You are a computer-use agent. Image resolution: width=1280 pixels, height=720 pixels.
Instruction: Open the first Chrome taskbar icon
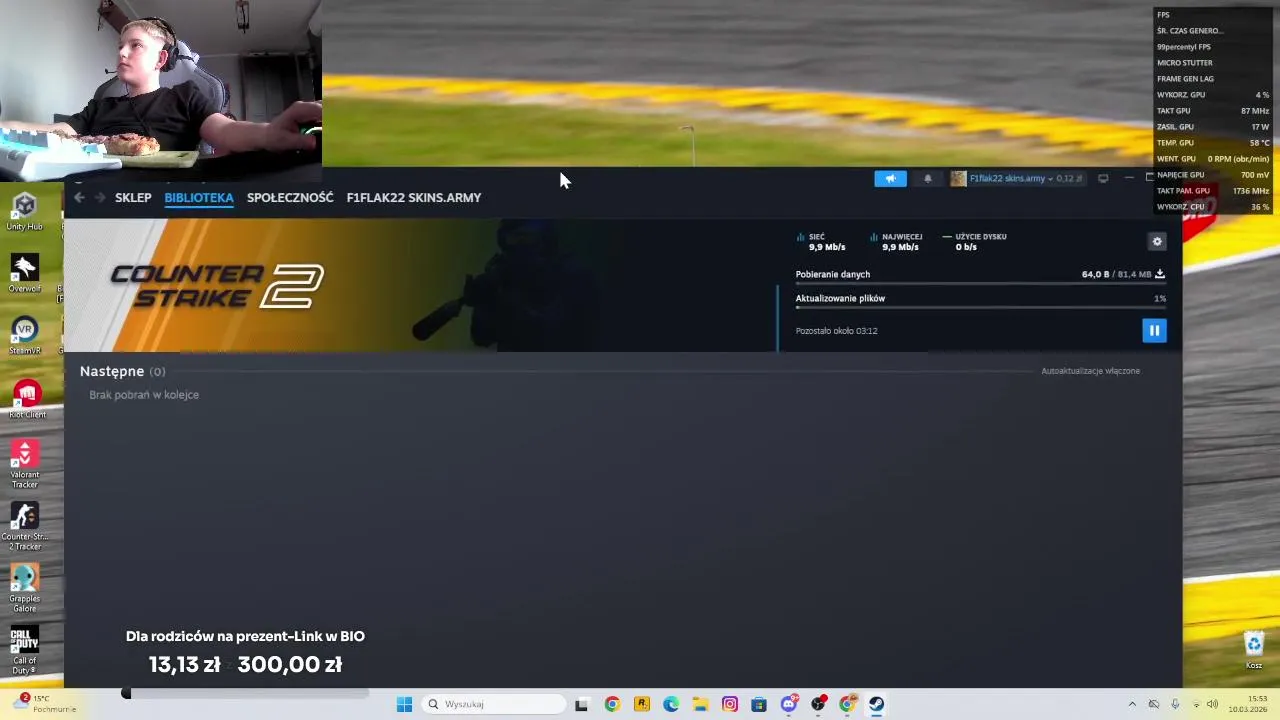point(612,704)
